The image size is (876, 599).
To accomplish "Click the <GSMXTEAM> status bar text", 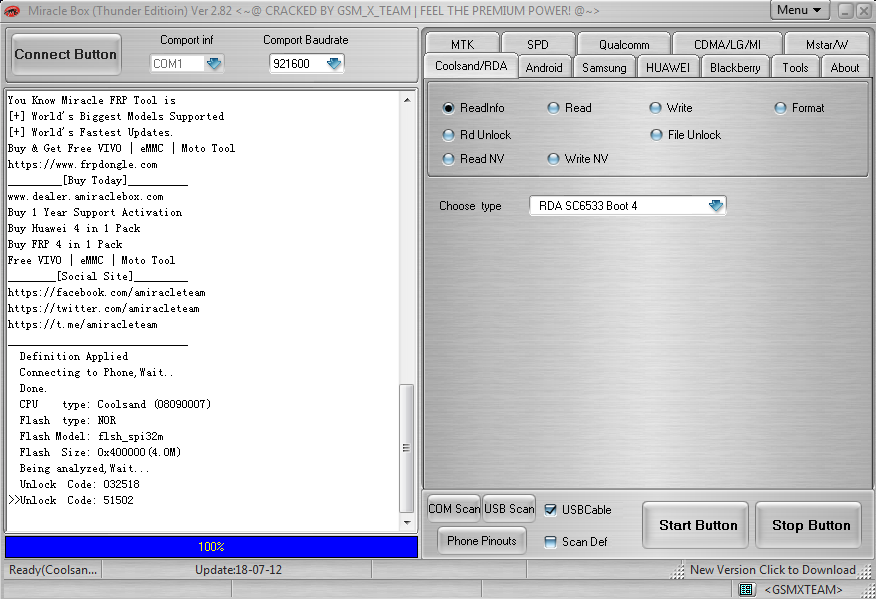I will 803,590.
